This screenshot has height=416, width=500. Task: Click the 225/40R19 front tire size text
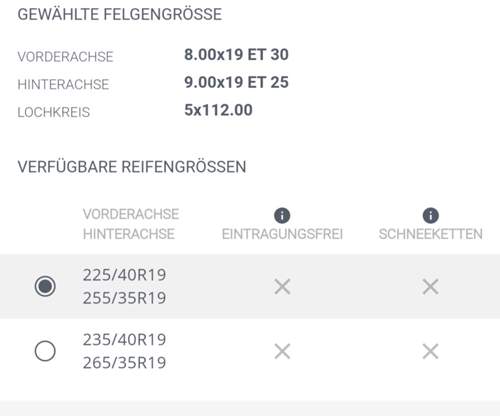coord(124,275)
